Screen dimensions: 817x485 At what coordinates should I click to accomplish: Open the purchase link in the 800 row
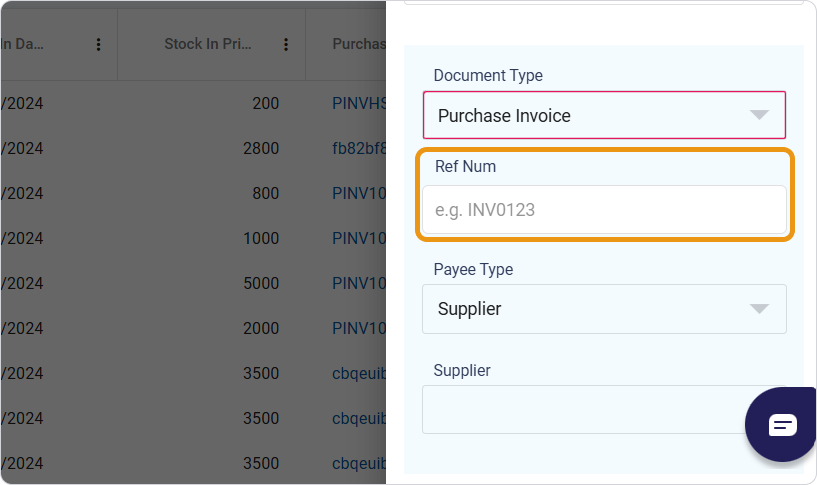coord(360,193)
